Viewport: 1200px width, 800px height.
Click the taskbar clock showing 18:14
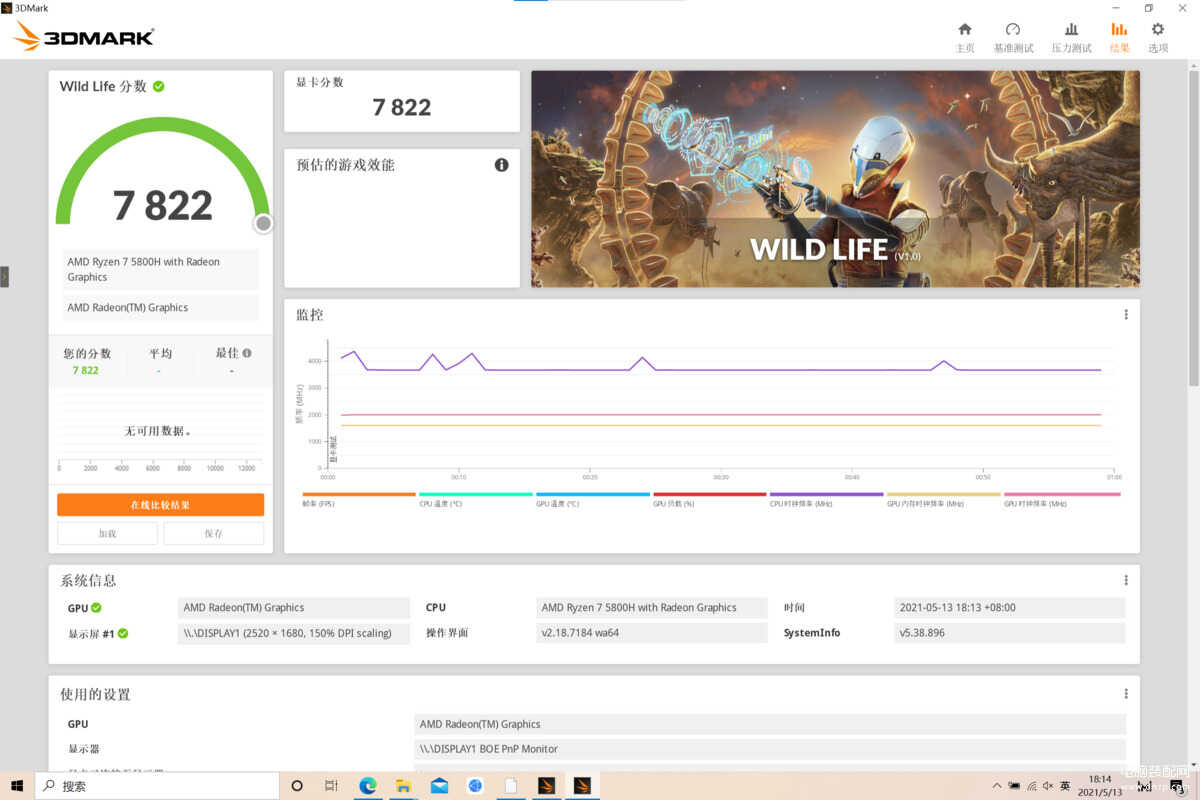(1099, 786)
